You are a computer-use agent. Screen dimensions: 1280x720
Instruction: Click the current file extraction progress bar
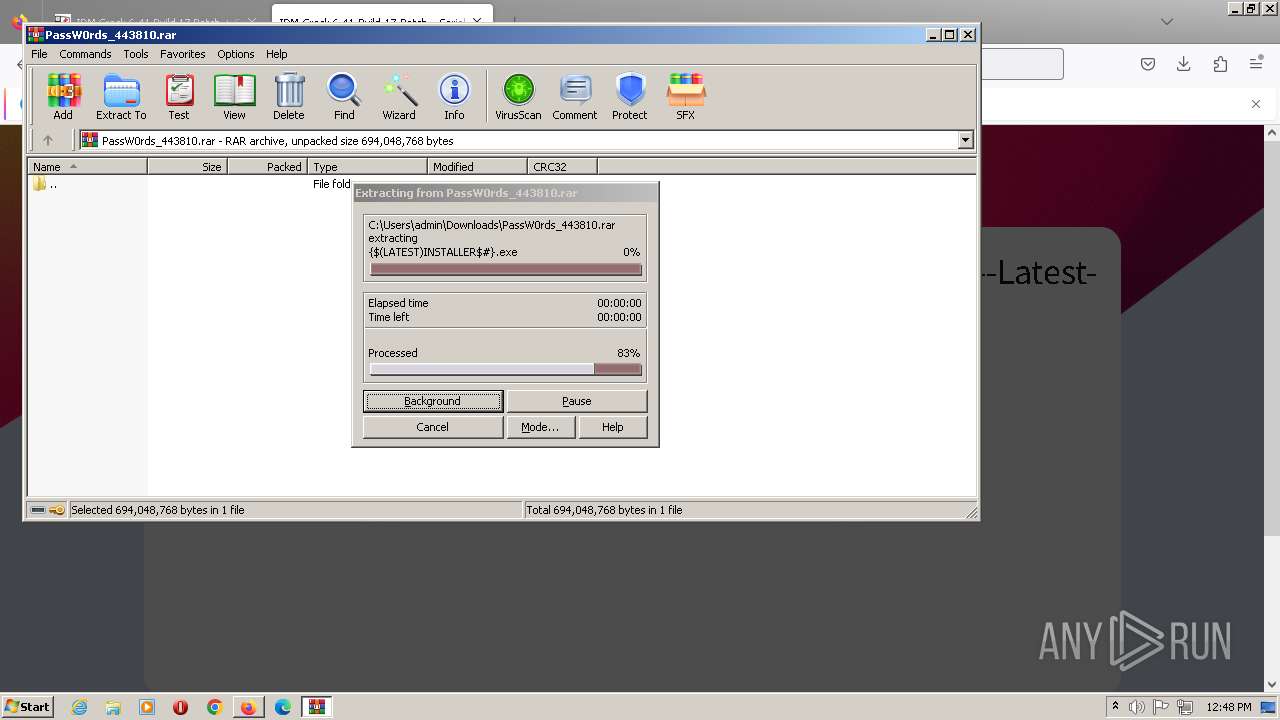[505, 269]
